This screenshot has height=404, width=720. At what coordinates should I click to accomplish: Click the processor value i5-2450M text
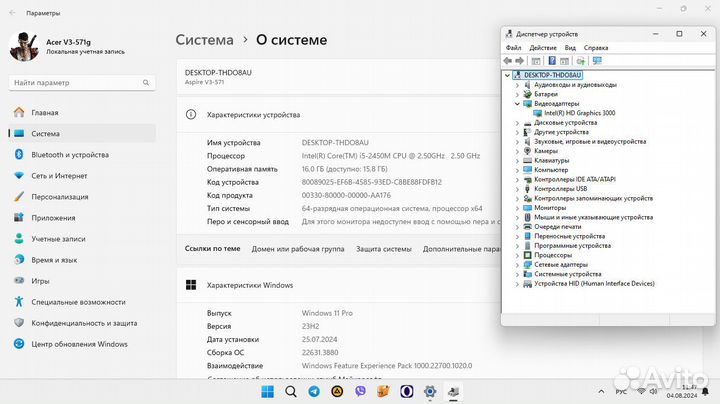[390, 156]
